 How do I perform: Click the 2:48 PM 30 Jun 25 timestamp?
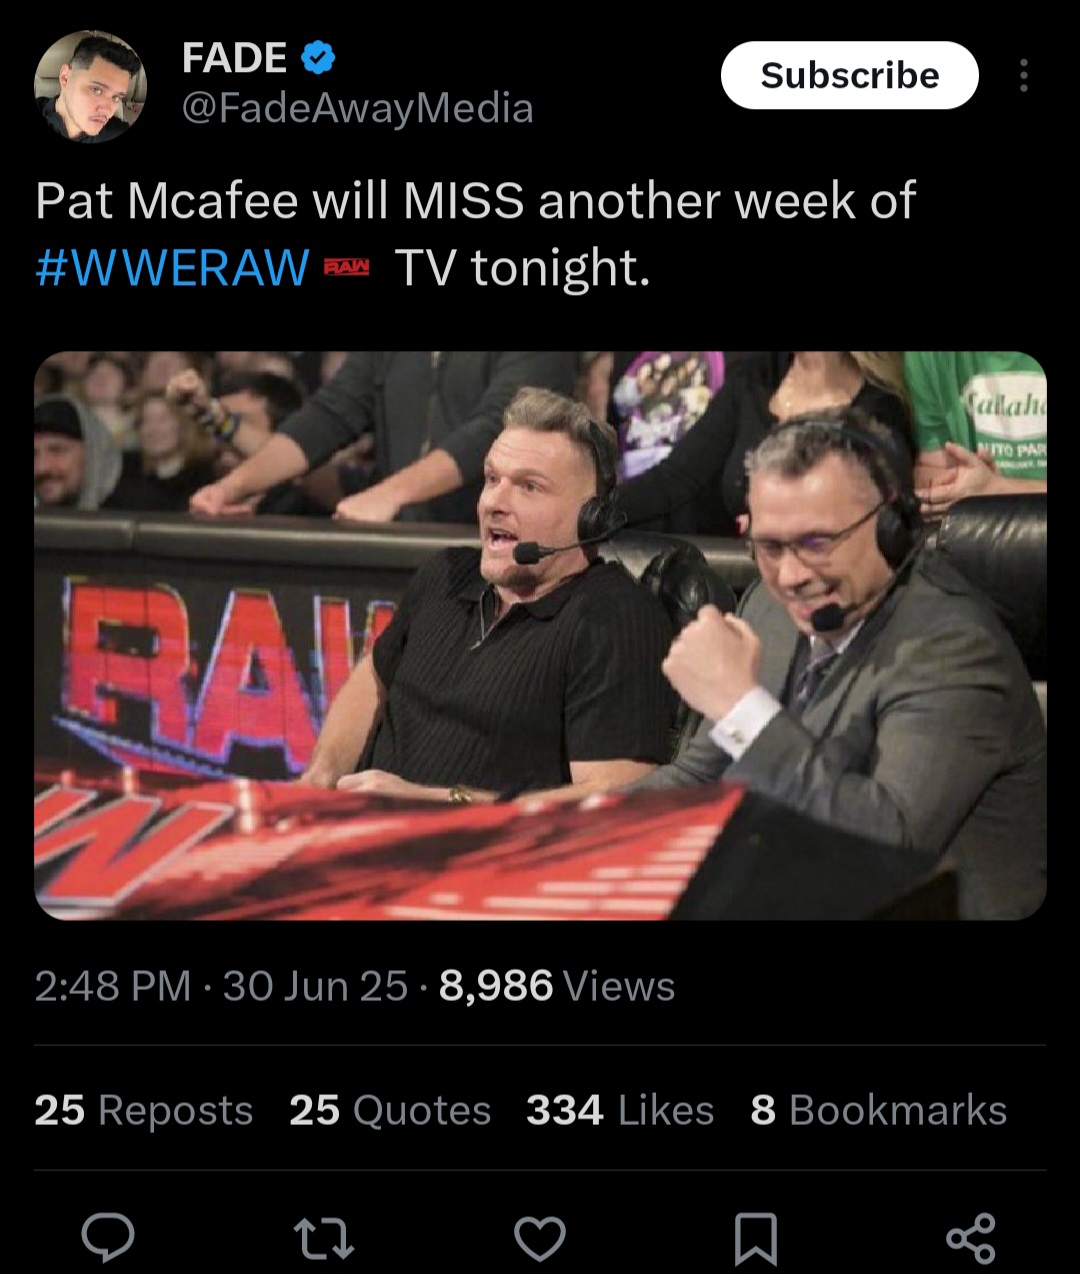(221, 986)
